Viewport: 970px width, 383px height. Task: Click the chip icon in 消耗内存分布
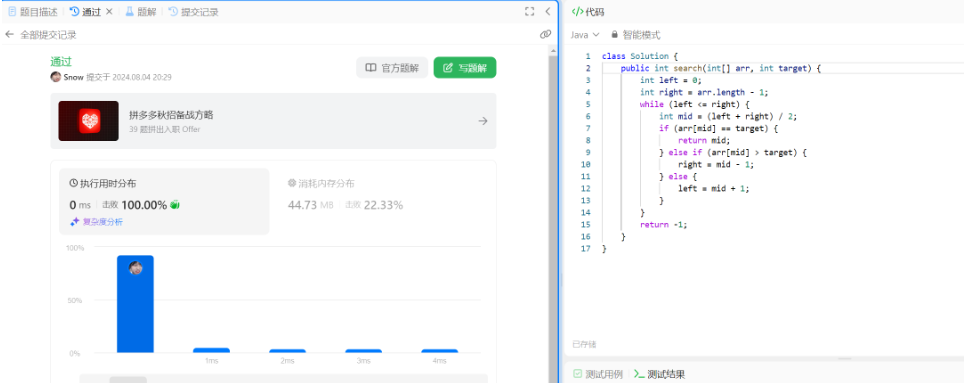click(292, 183)
